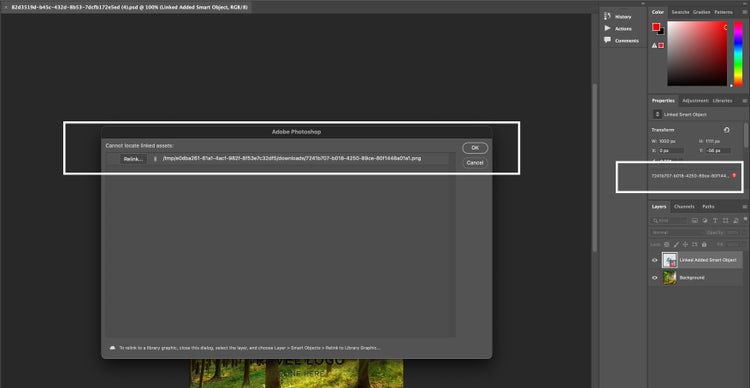Close the .psd document tab

(6, 8)
